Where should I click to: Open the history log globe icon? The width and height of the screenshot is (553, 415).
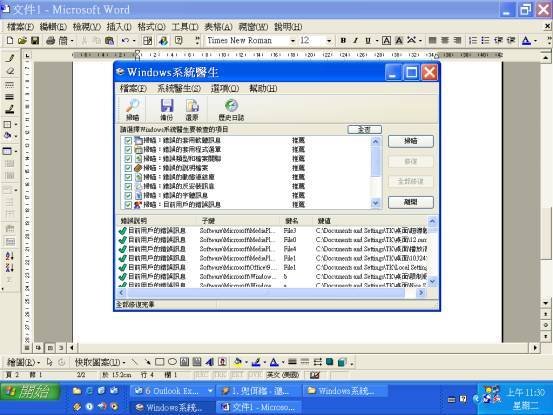(x=231, y=105)
